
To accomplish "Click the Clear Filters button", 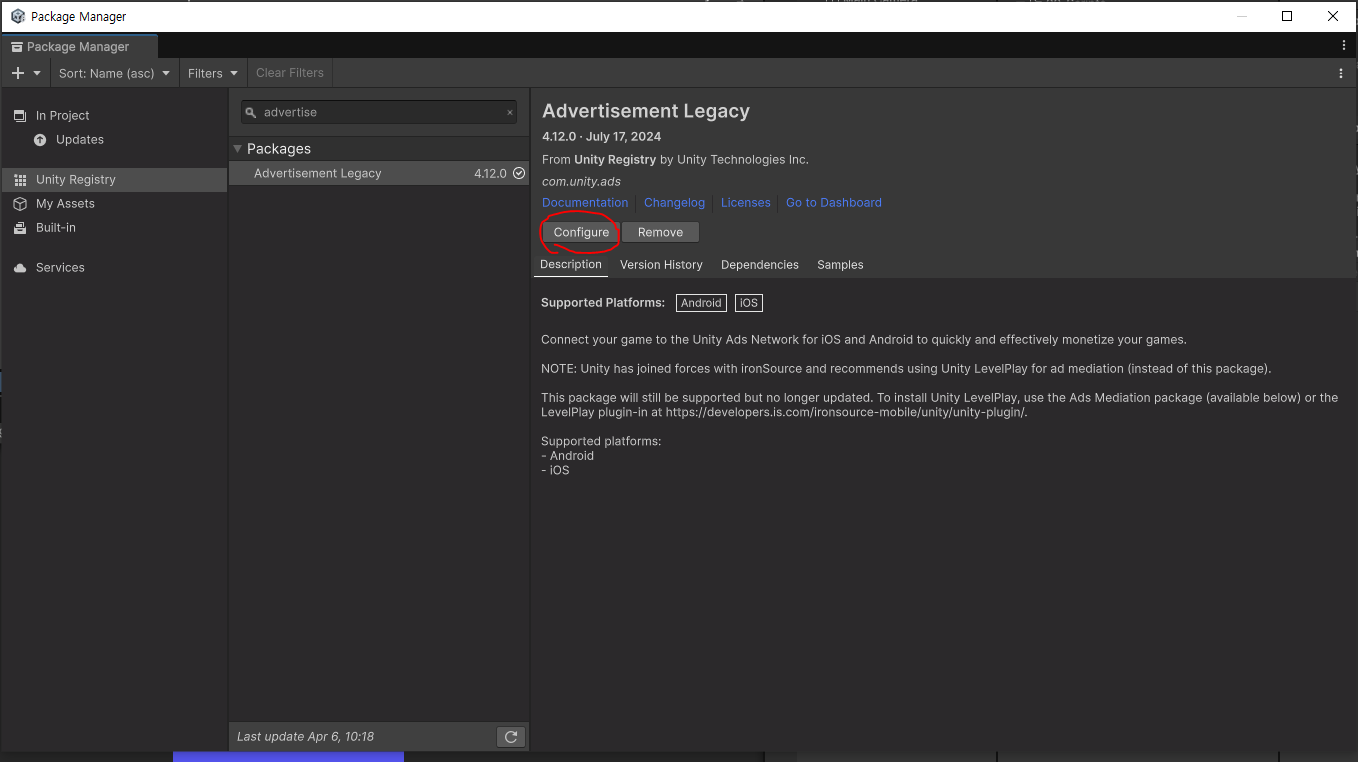I will click(x=290, y=73).
